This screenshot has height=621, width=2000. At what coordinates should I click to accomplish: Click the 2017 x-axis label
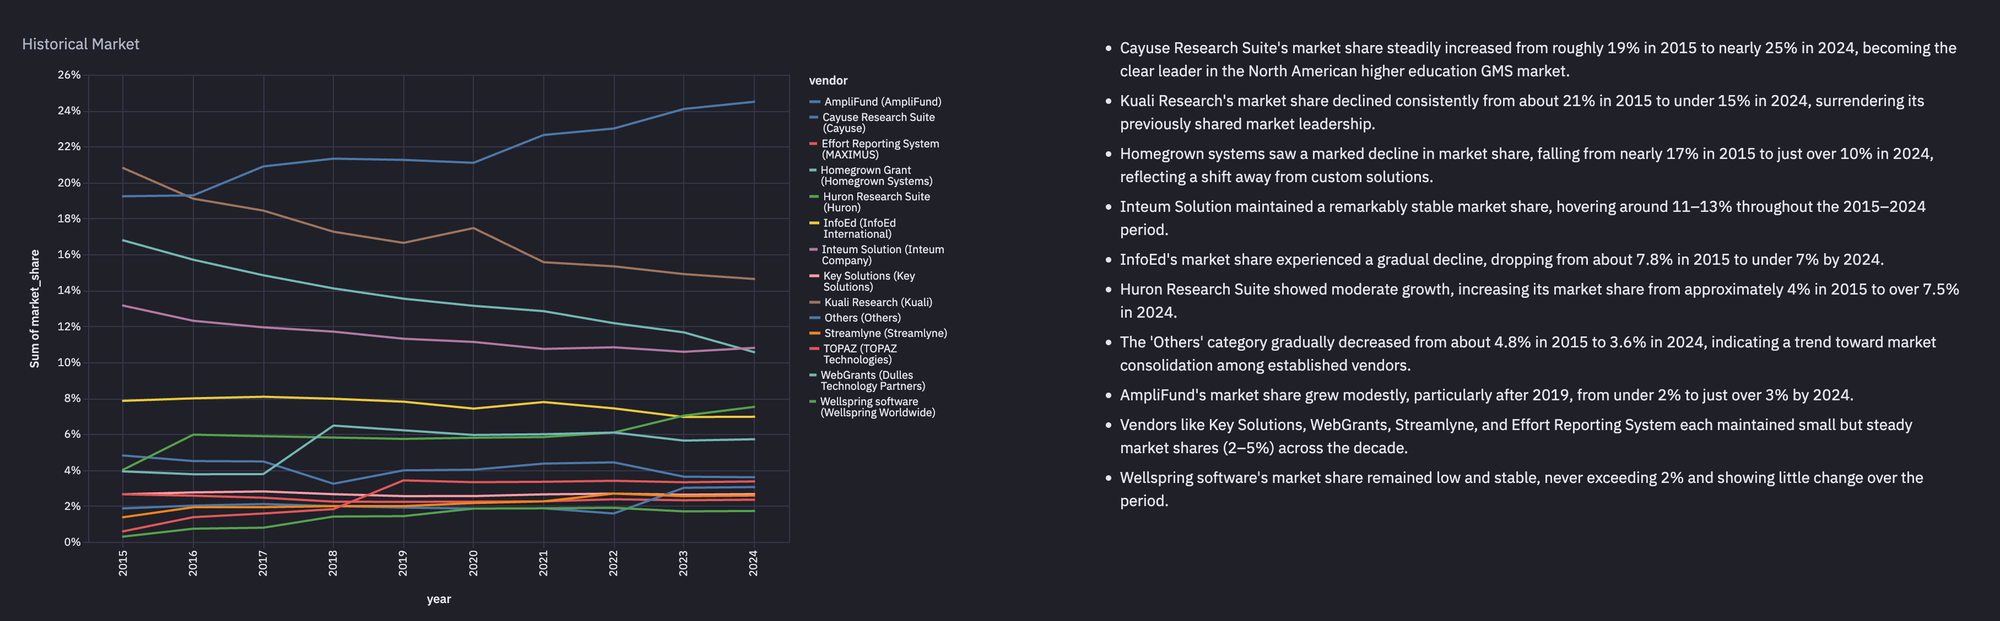(x=263, y=564)
